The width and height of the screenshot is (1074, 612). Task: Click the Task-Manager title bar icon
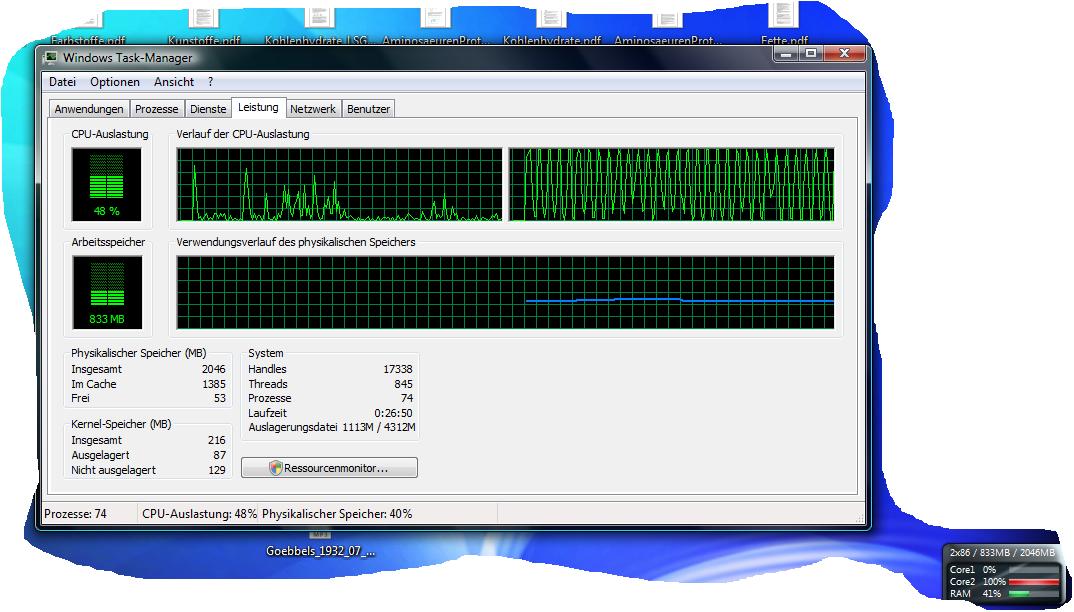tap(50, 58)
